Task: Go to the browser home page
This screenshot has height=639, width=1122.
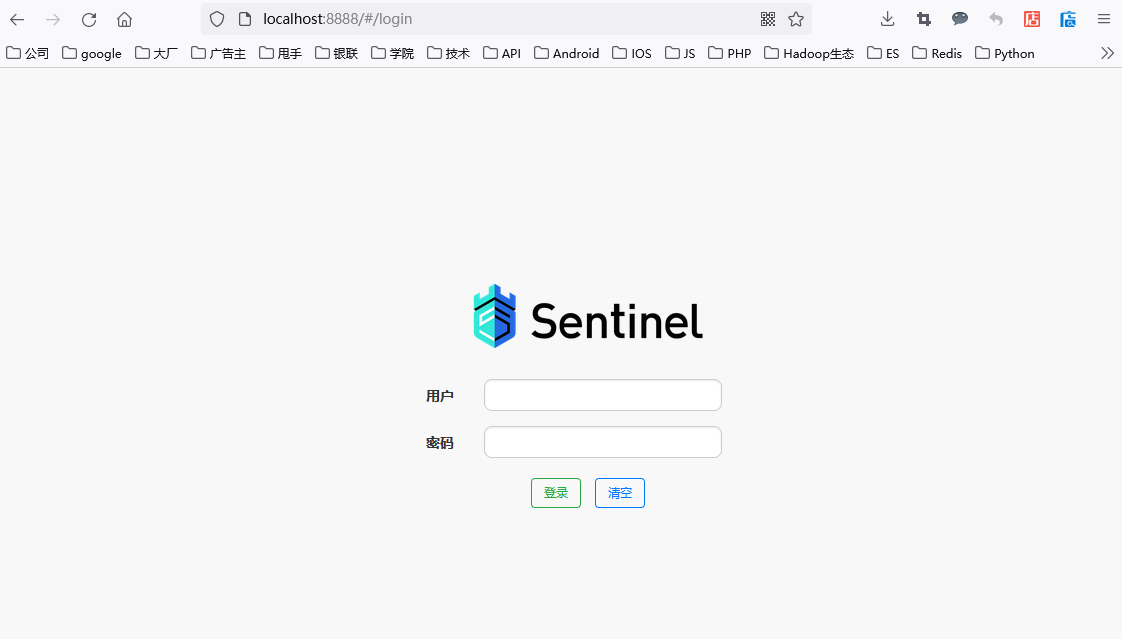Action: pyautogui.click(x=124, y=19)
